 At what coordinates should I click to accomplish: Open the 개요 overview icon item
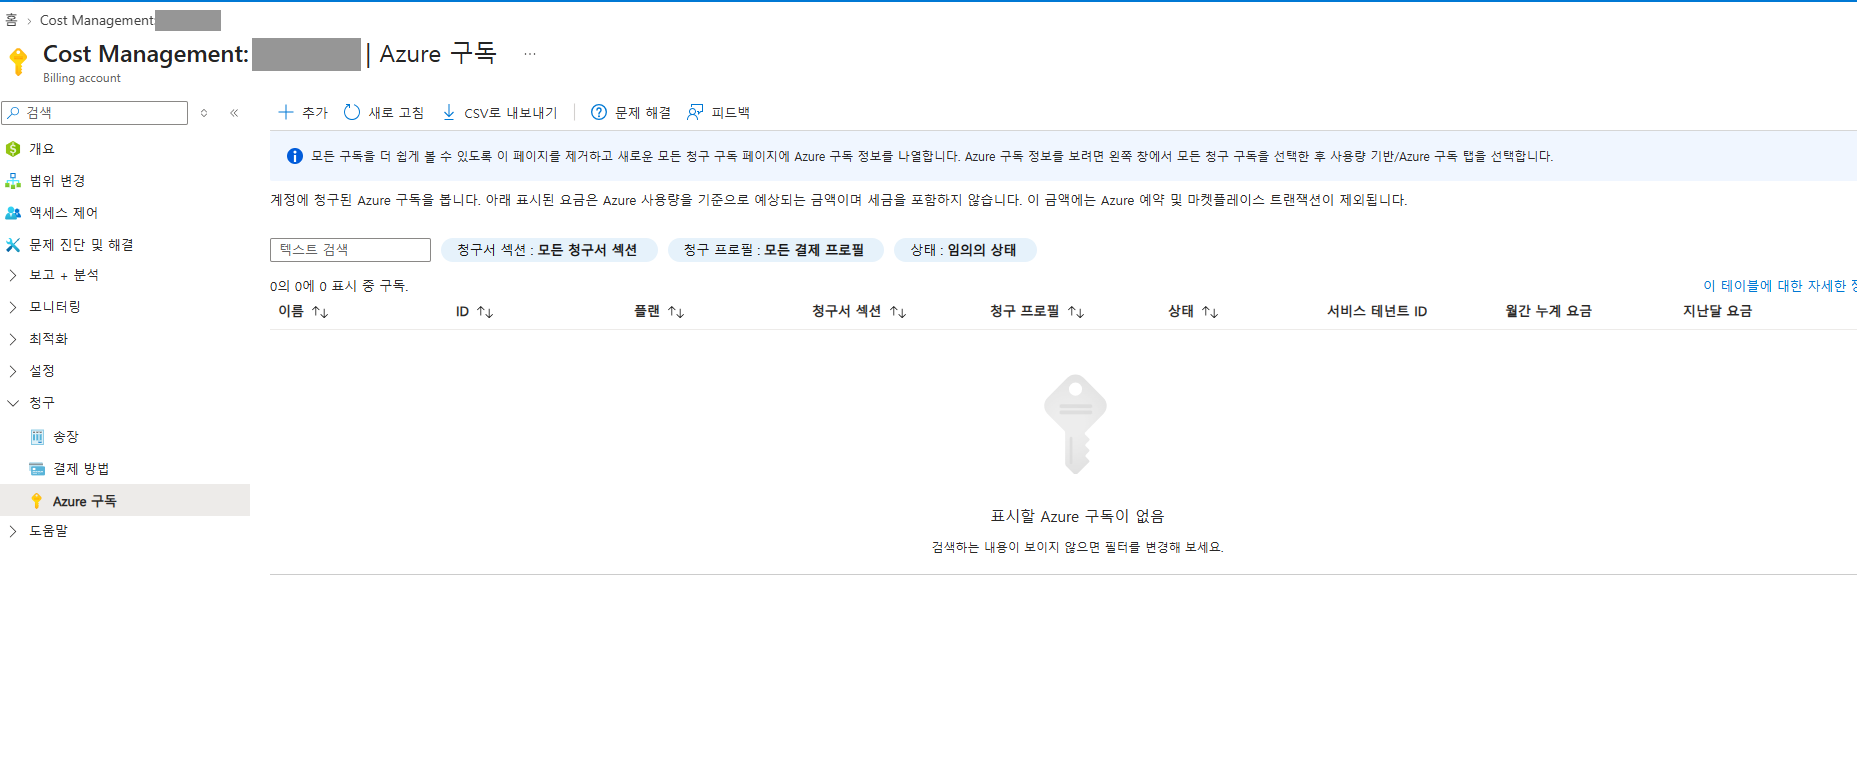pos(13,149)
